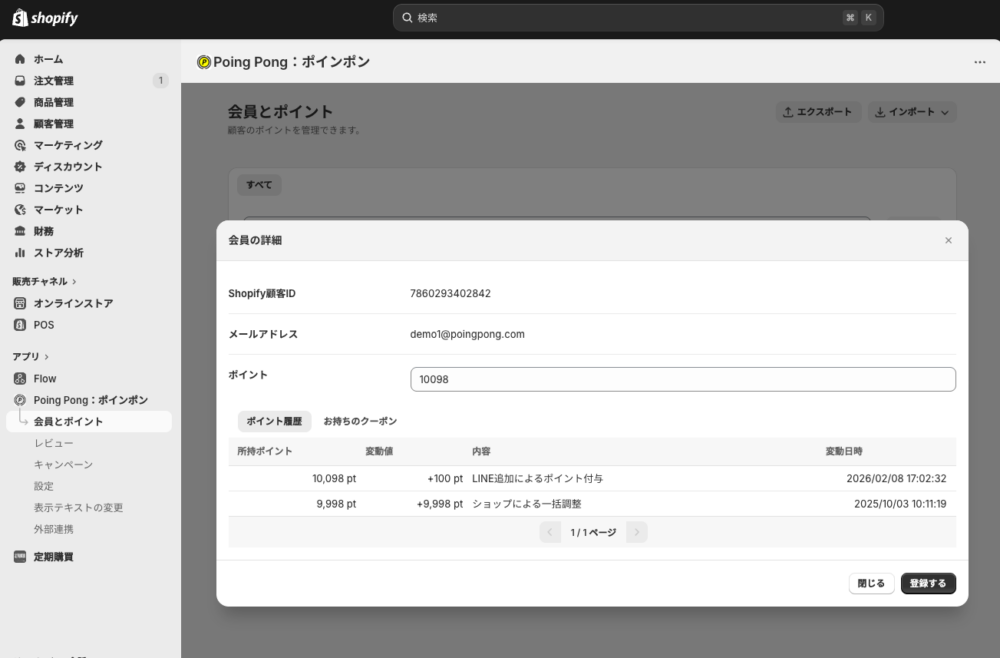
Task: Click the Shopify logo in top bar
Action: pyautogui.click(x=45, y=18)
